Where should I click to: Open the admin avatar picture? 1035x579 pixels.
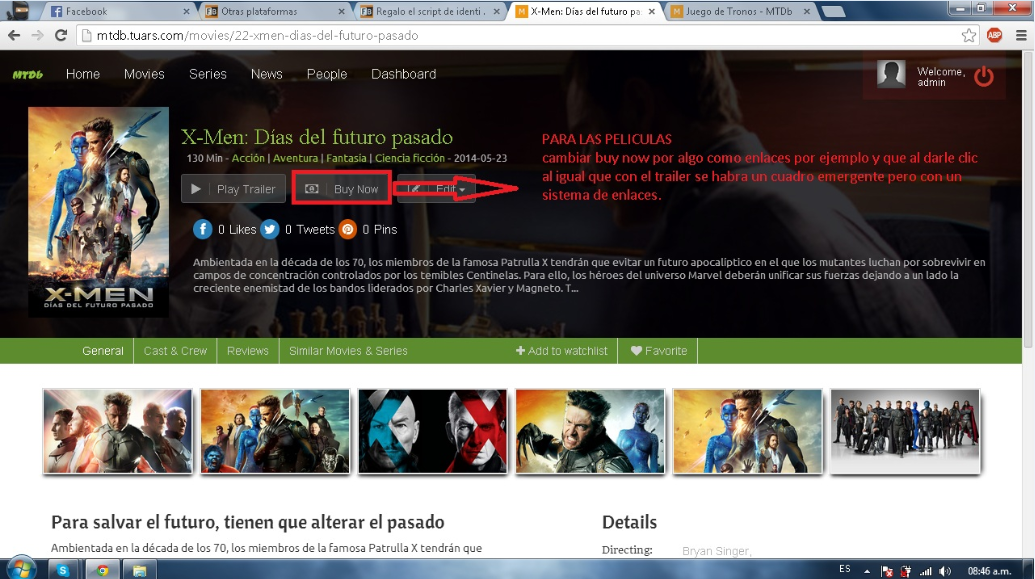pos(890,74)
